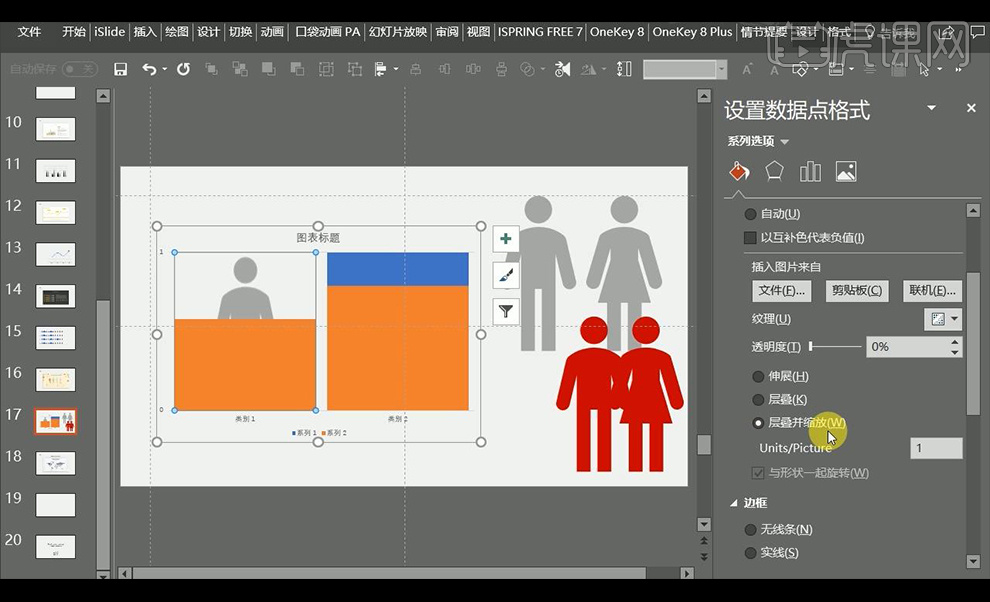
Task: Click the green plus Chart Elements button
Action: pos(506,239)
